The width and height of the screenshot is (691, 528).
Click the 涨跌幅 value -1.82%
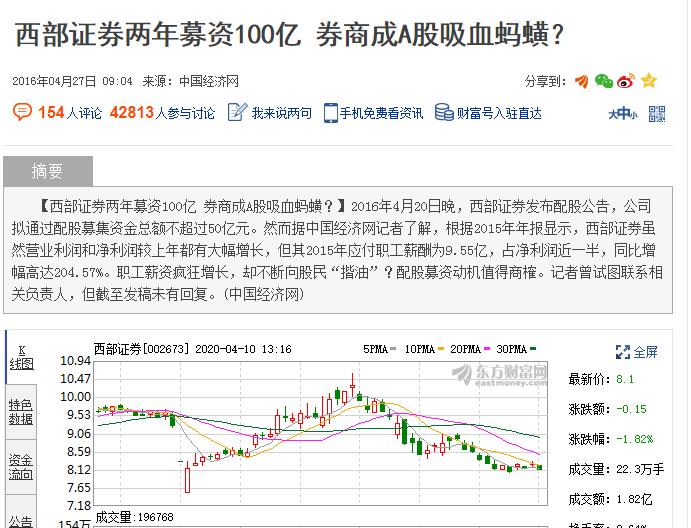pos(635,439)
